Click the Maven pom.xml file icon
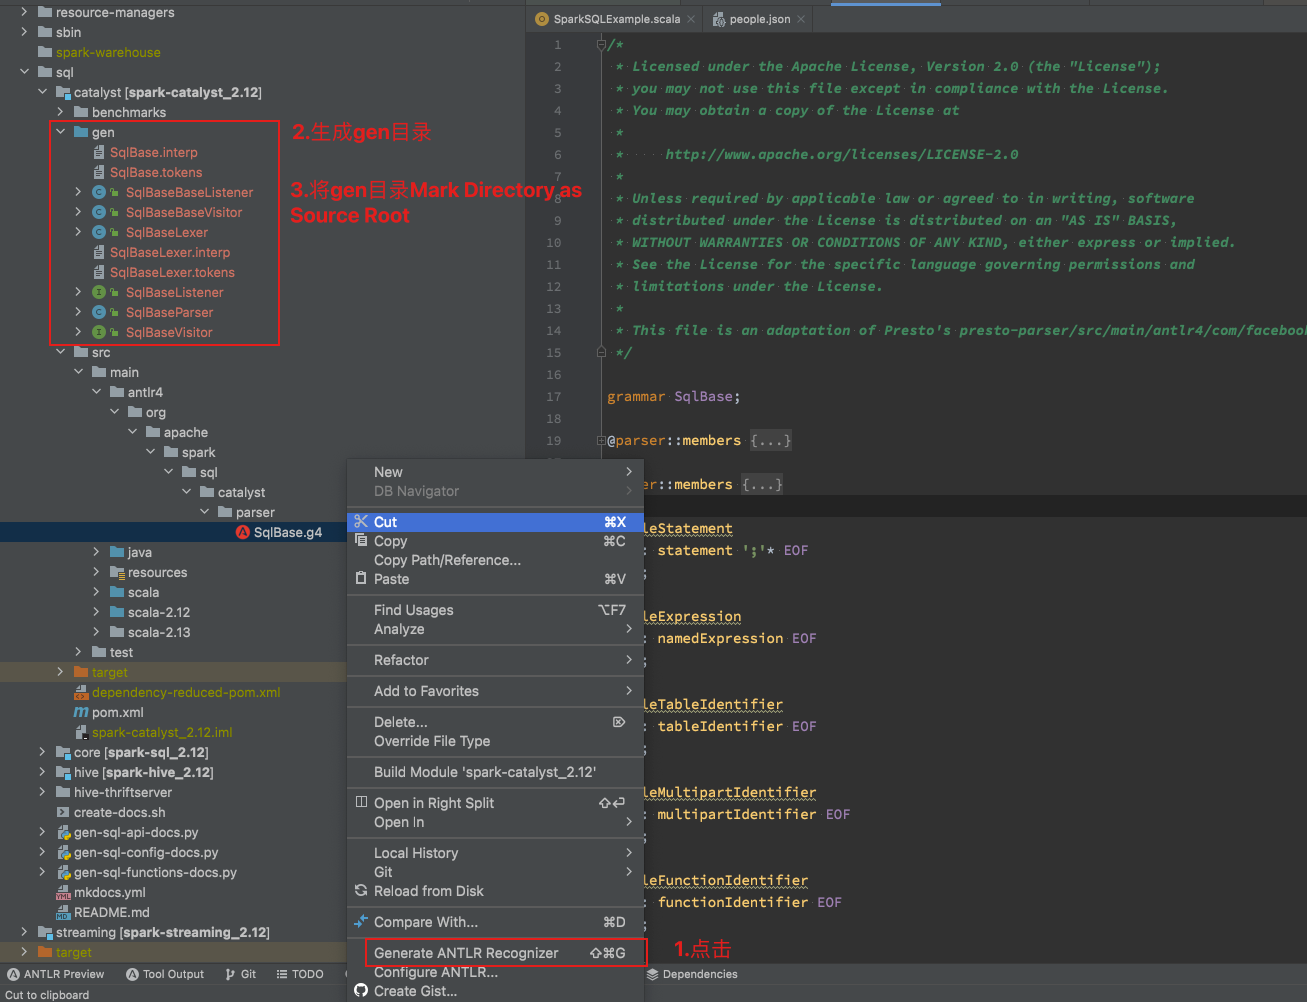The height and width of the screenshot is (1002, 1307). [x=81, y=712]
